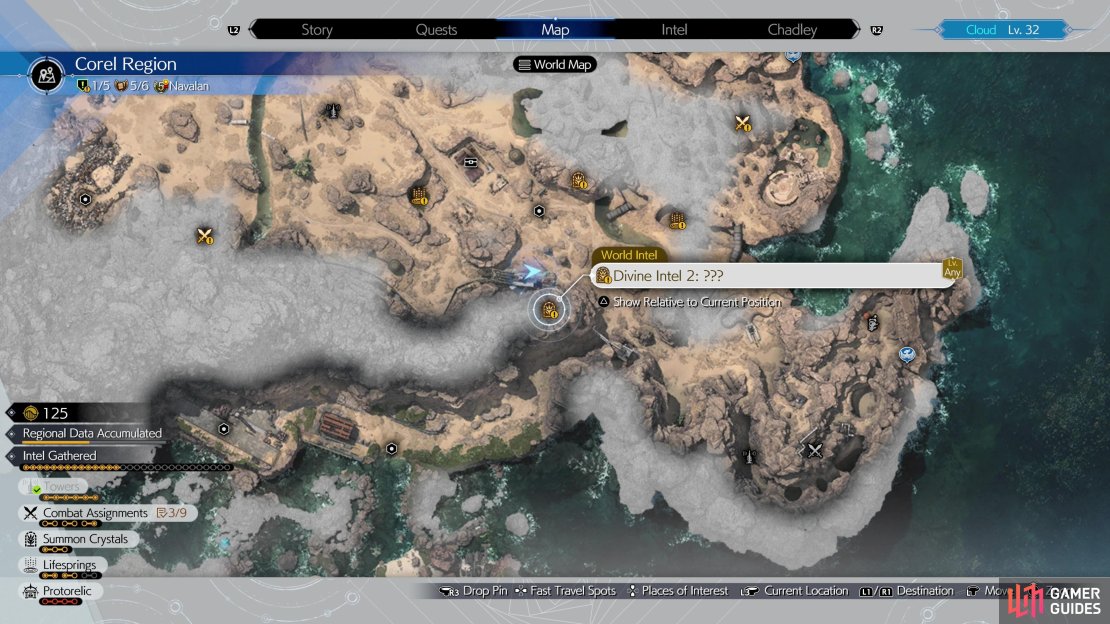Select the hexagon marker on the southwest dock

pos(224,429)
